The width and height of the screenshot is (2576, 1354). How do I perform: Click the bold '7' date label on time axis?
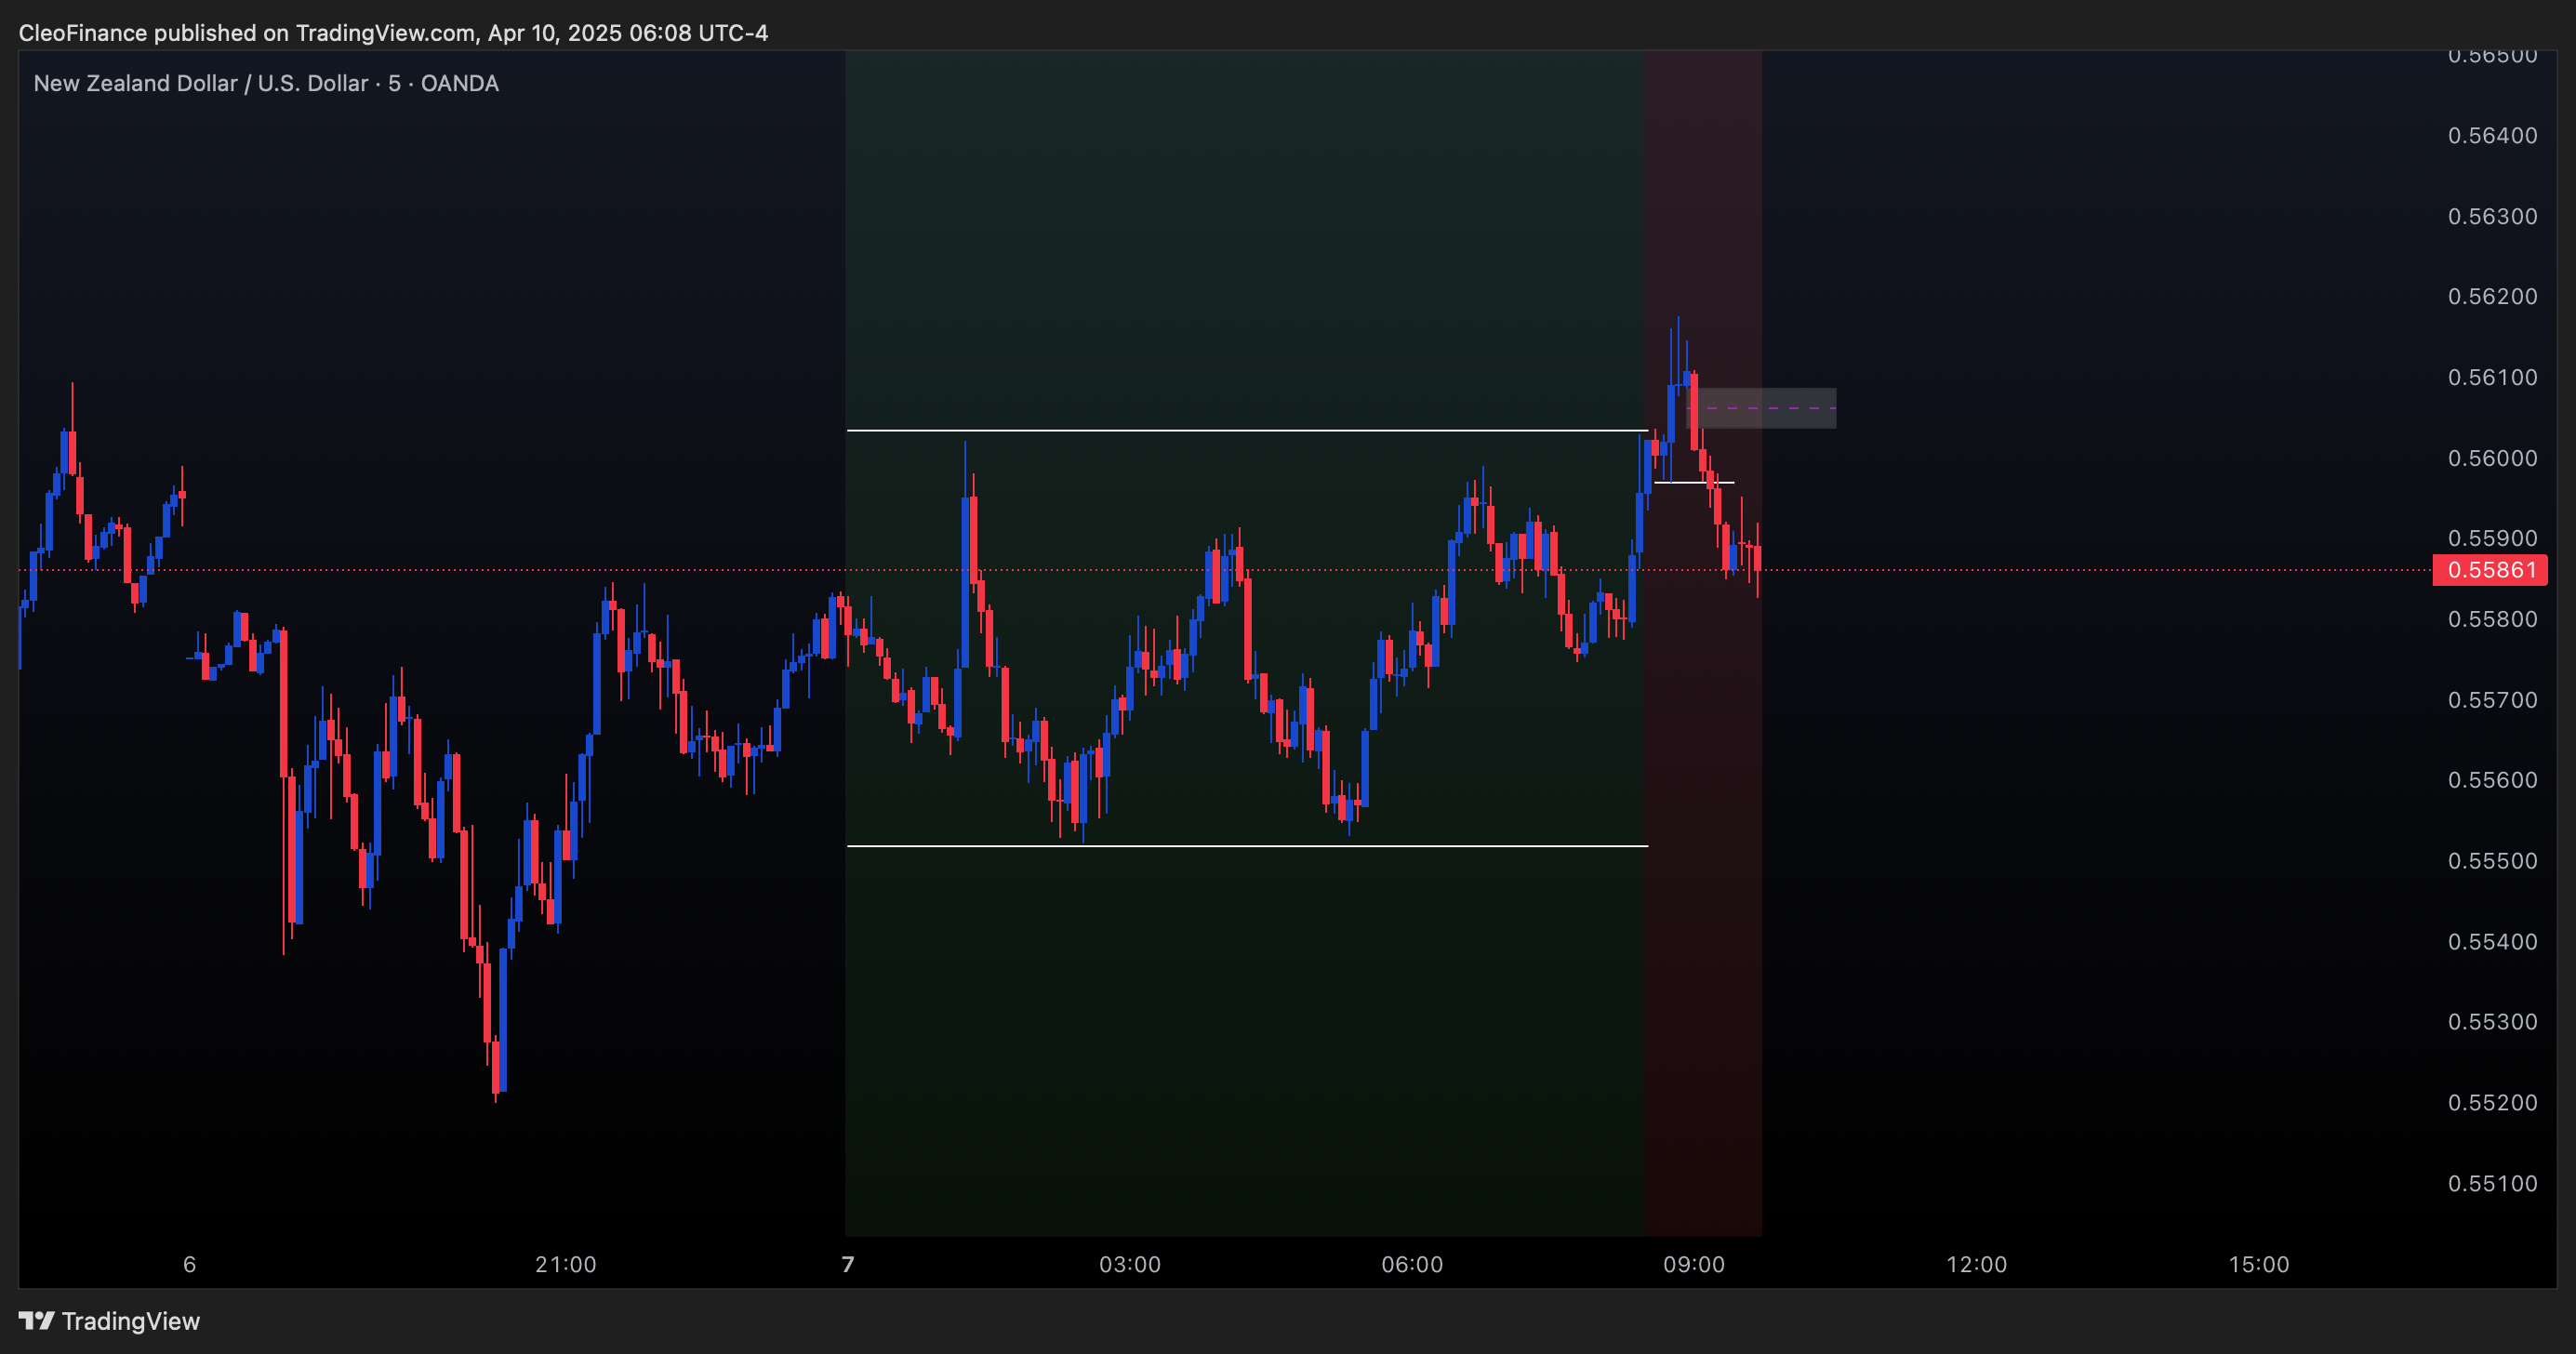click(x=848, y=1265)
